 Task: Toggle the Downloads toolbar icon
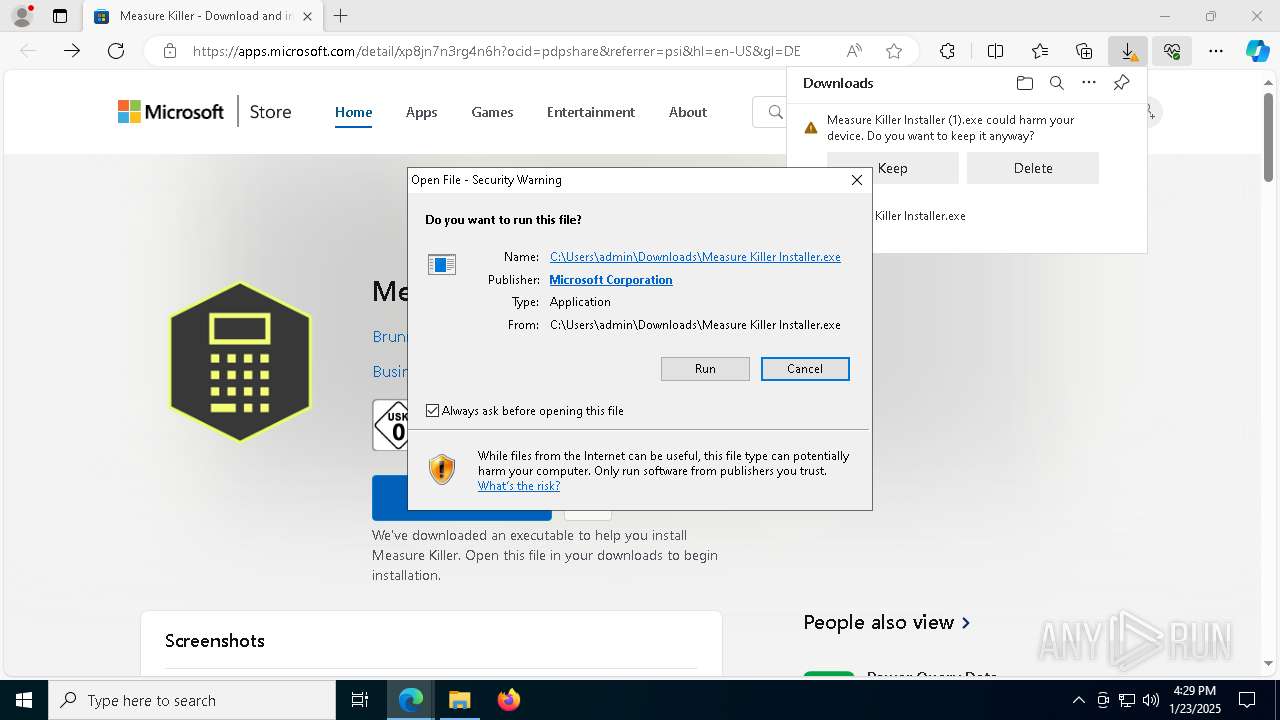click(x=1128, y=51)
